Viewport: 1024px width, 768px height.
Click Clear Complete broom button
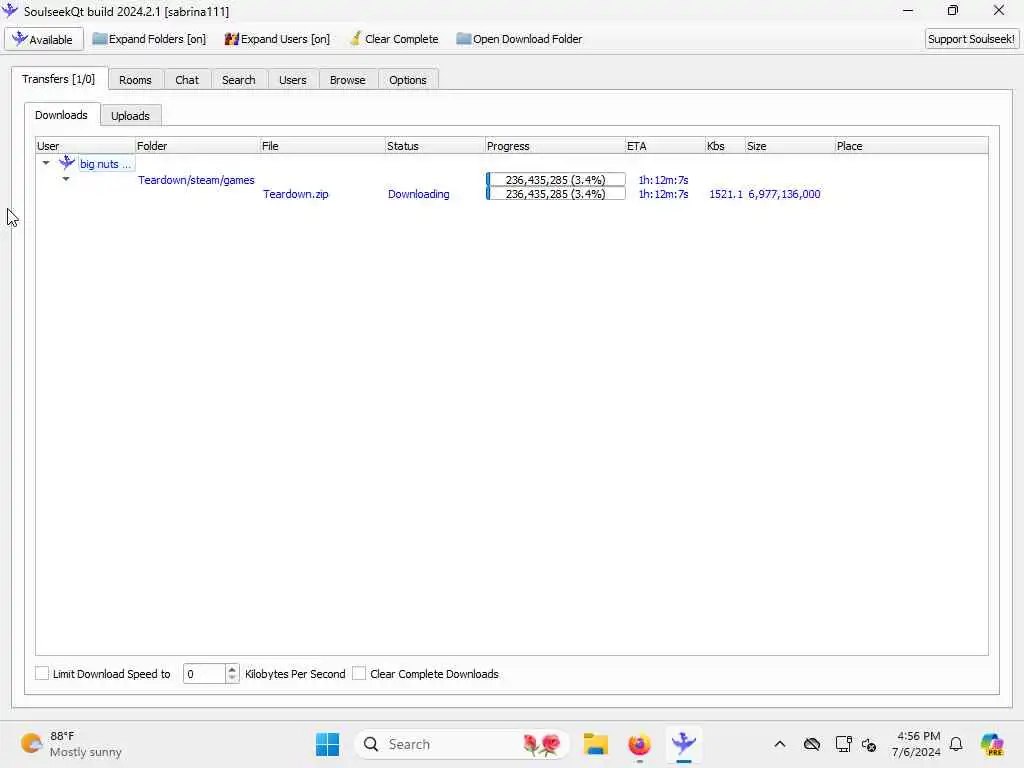(394, 39)
